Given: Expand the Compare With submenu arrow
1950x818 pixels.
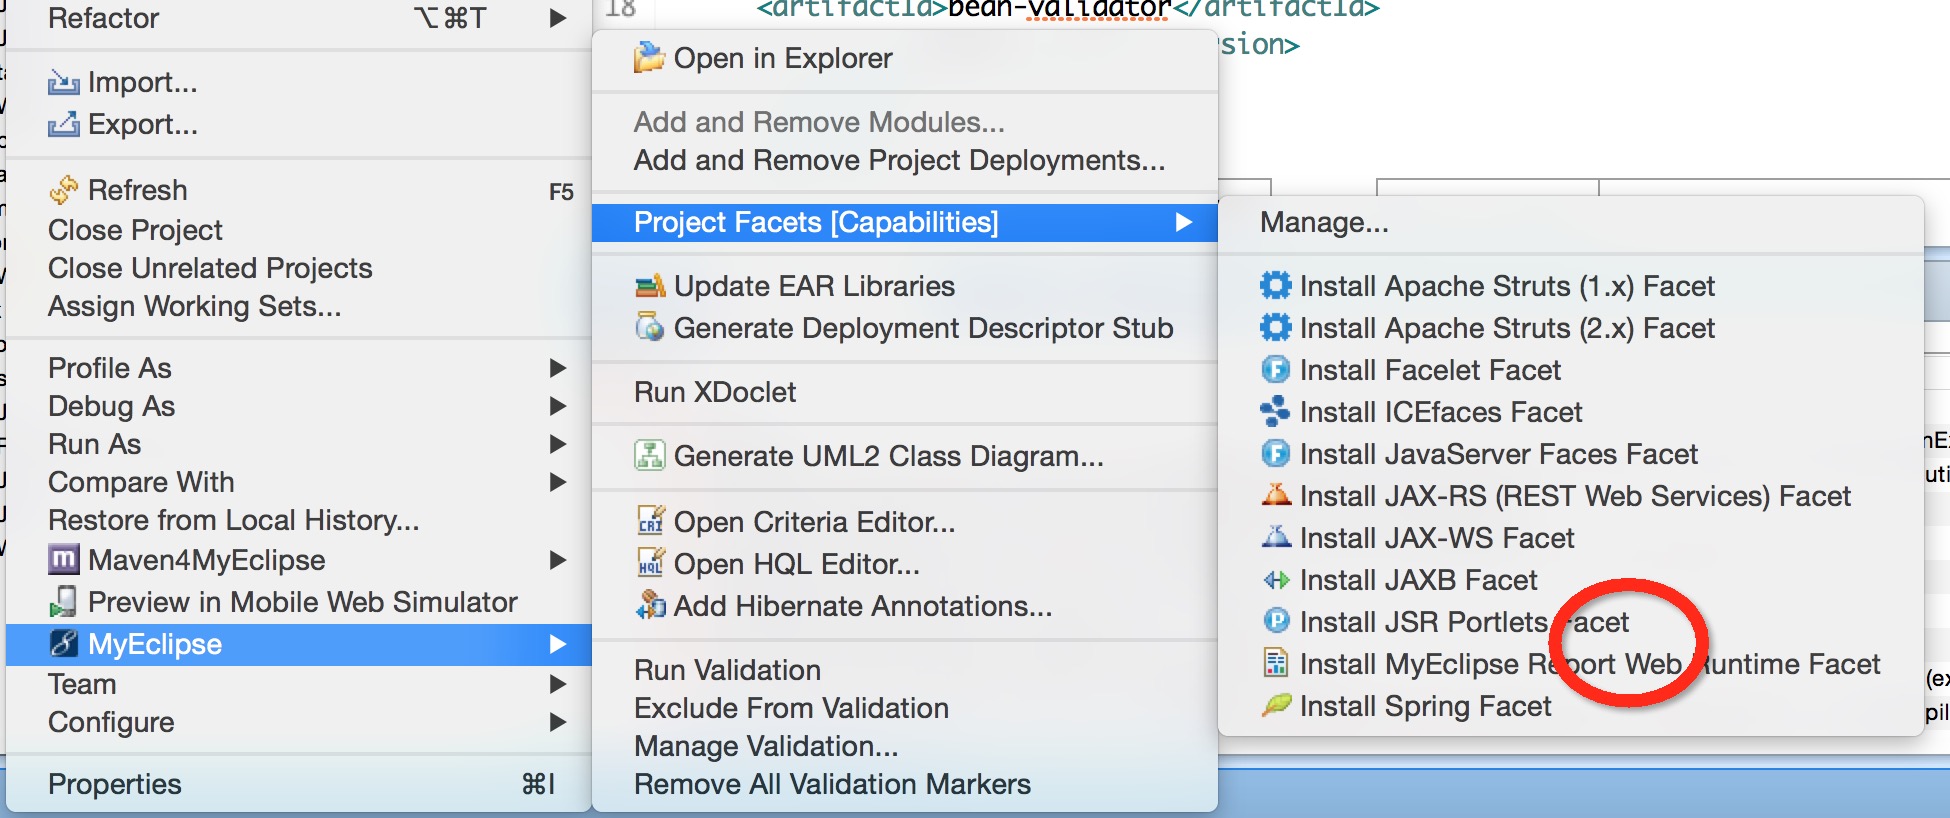Looking at the screenshot, I should tap(558, 482).
